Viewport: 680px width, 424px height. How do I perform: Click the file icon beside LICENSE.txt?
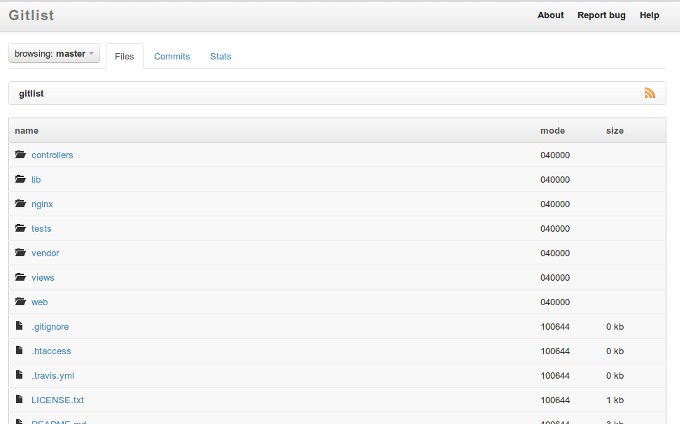[18, 400]
